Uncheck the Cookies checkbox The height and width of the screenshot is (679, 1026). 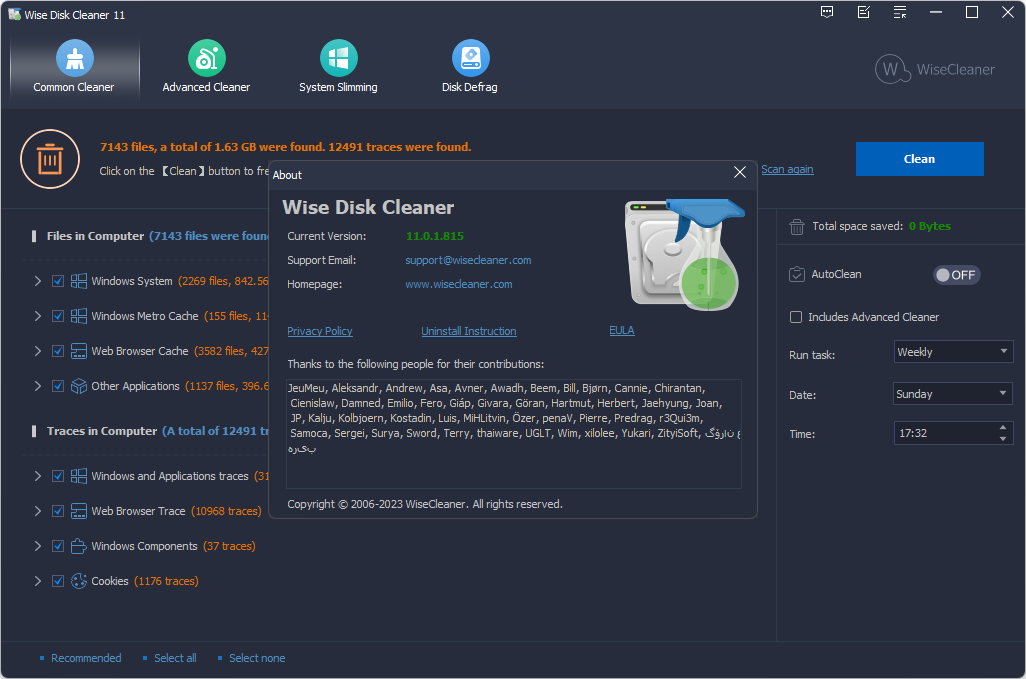pyautogui.click(x=58, y=581)
